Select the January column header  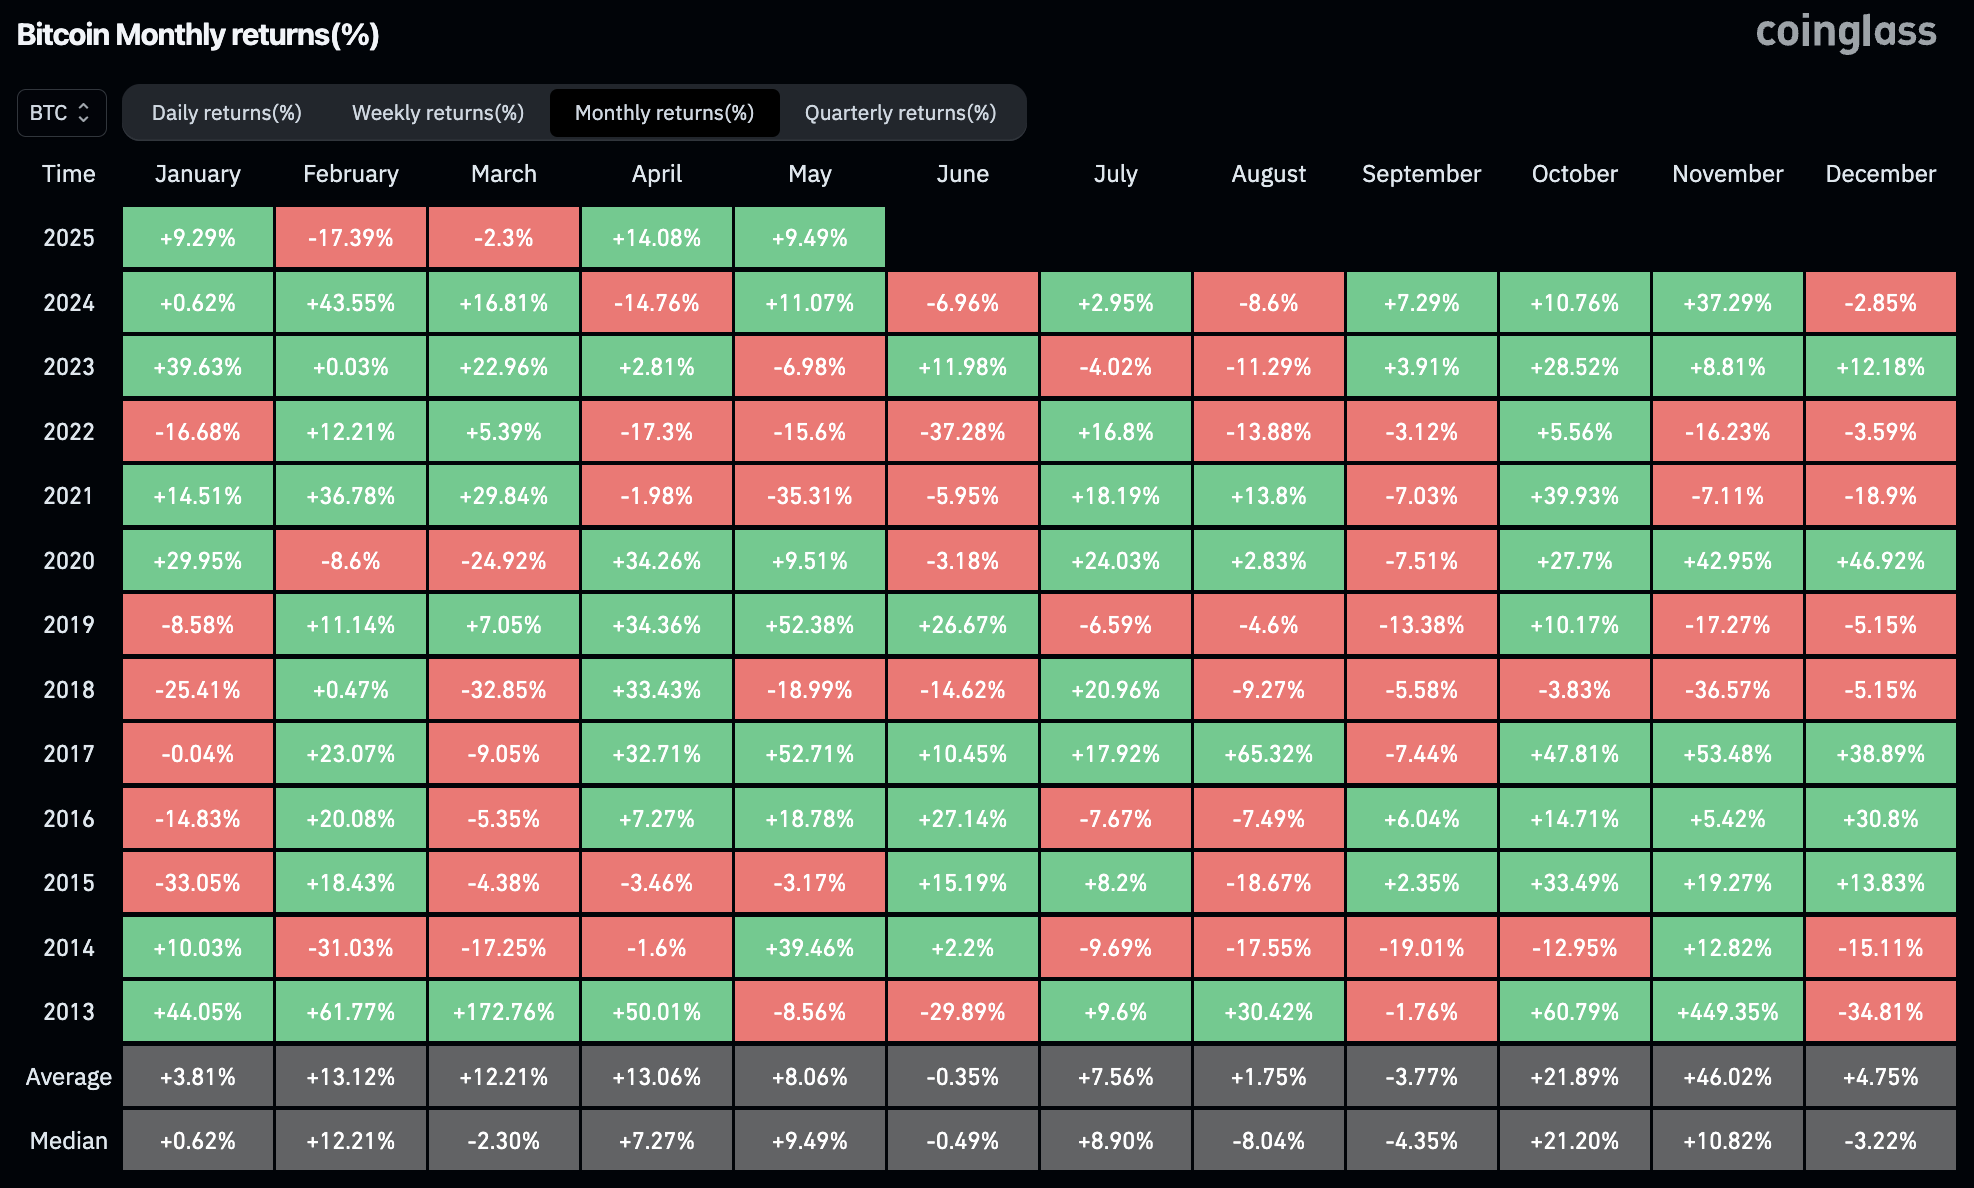click(197, 173)
